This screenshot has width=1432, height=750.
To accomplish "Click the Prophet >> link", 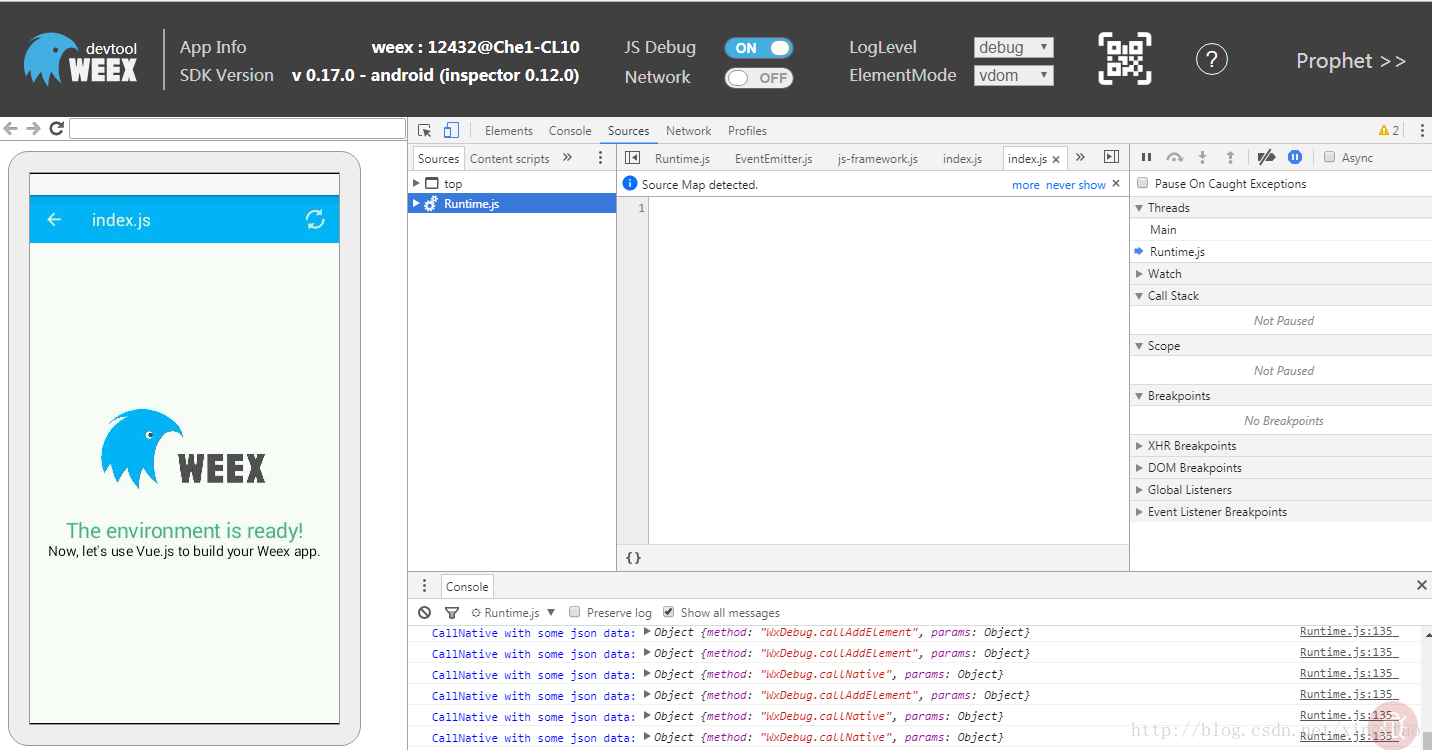I will point(1351,61).
